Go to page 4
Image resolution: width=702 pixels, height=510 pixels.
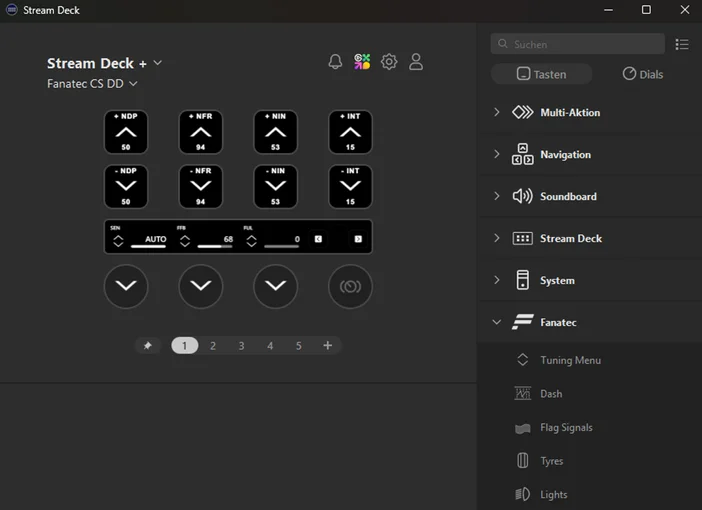[x=270, y=346]
